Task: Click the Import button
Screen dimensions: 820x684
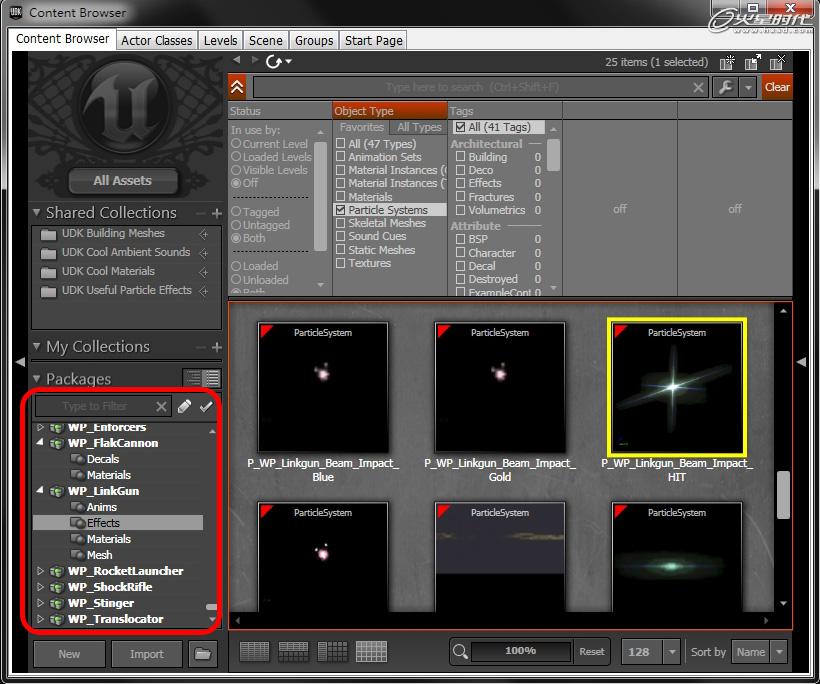Action: [146, 654]
